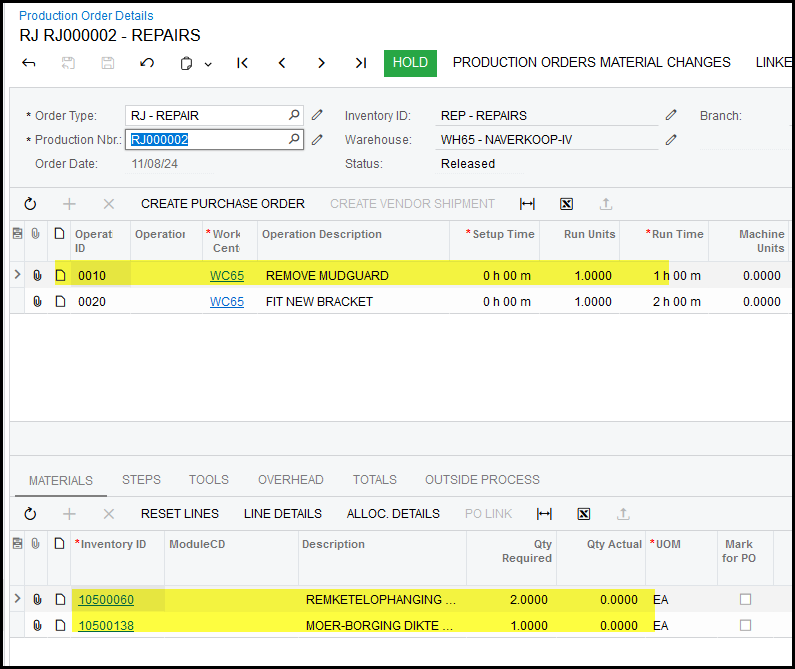Image resolution: width=795 pixels, height=669 pixels.
Task: Refresh the operations grid
Action: (30, 204)
